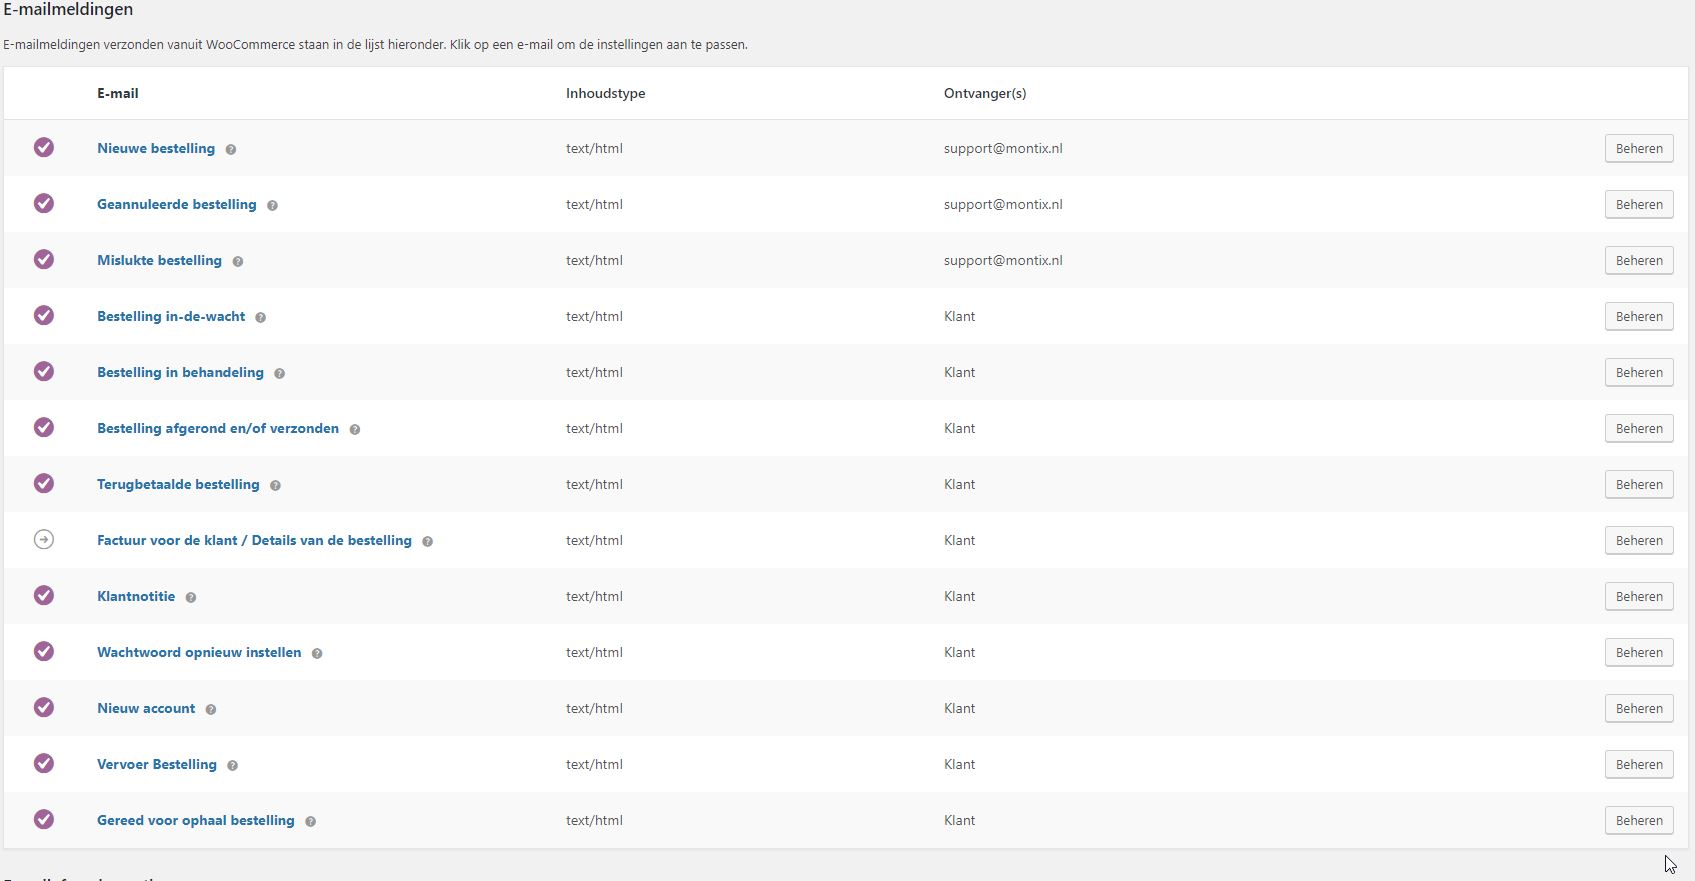Click the manual-send arrow icon for Factuur row
Viewport: 1695px width, 881px height.
point(44,540)
